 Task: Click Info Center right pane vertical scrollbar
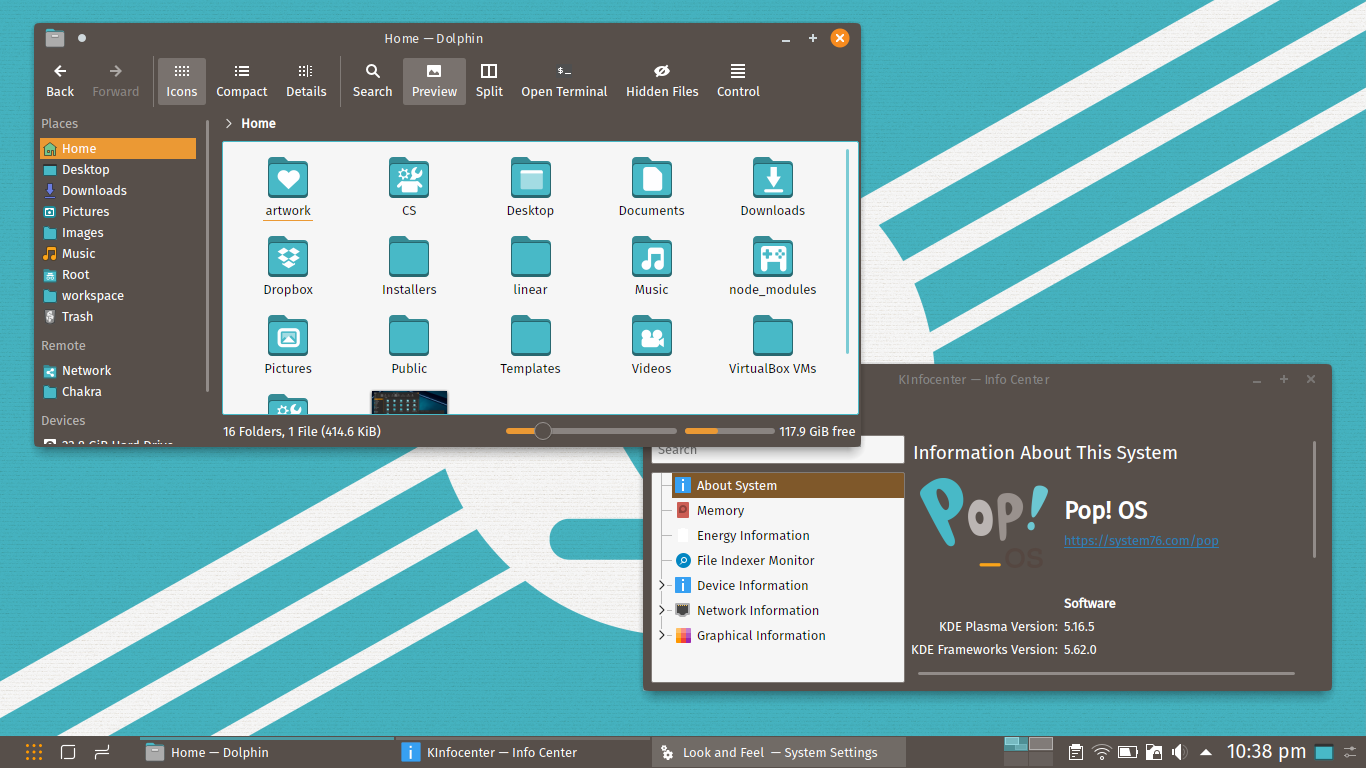(x=1315, y=499)
